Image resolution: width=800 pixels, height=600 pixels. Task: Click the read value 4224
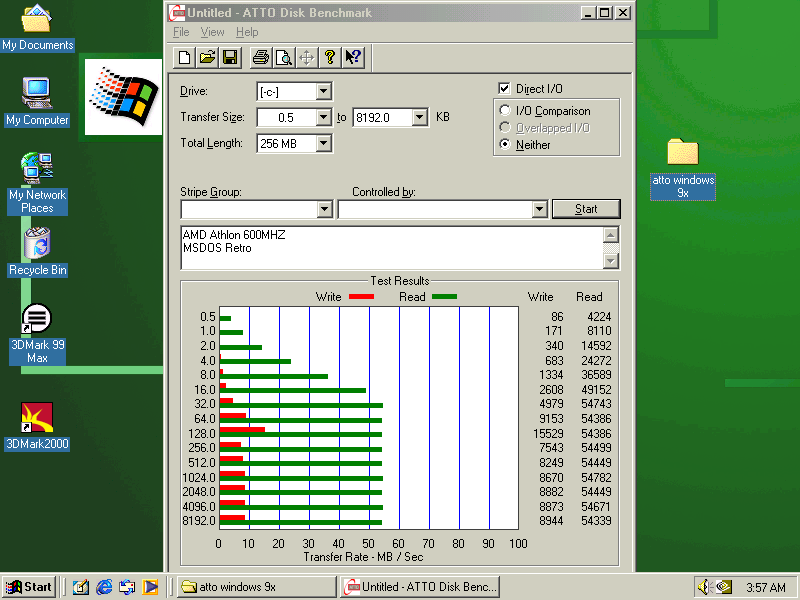tap(599, 317)
